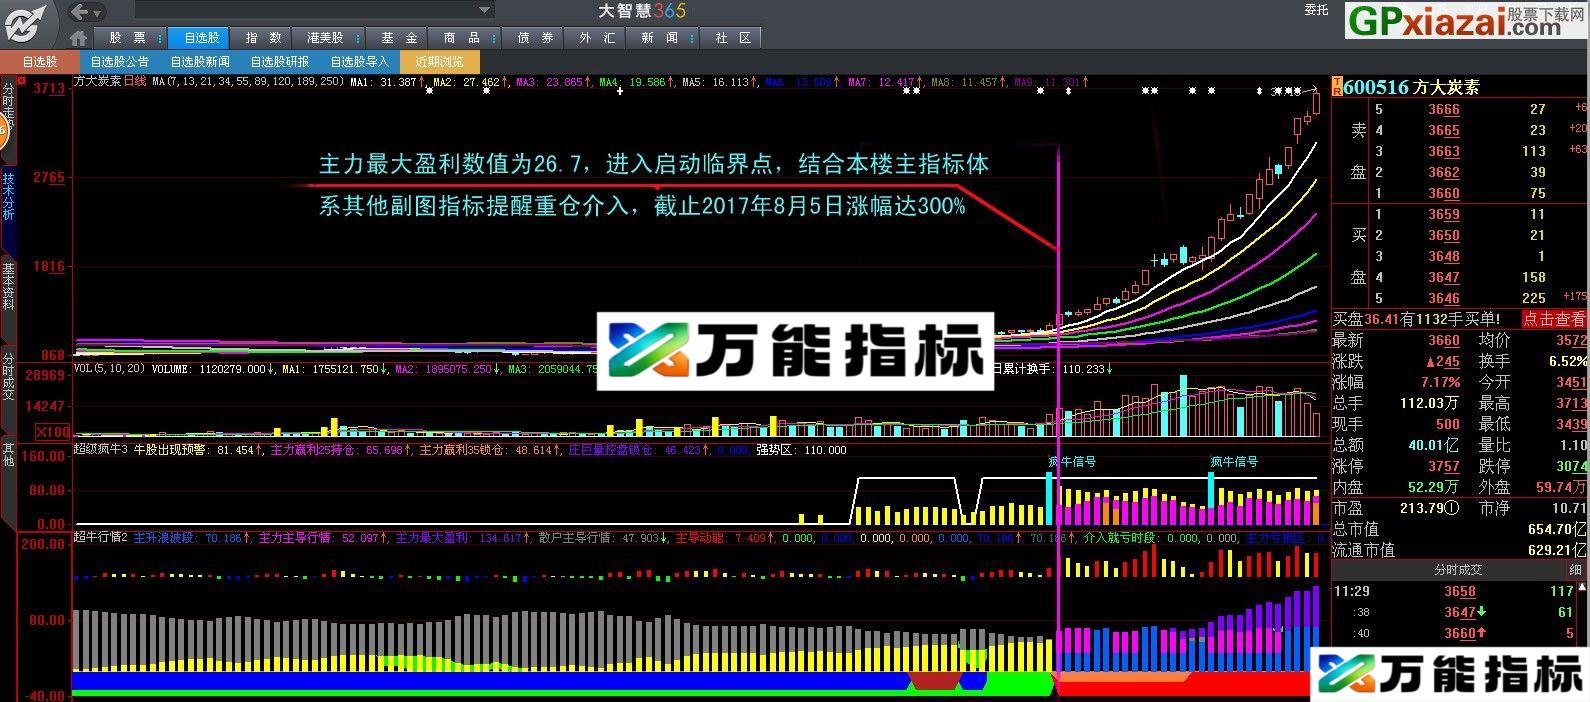Click the 涨幅 7.17% value
This screenshot has width=1590, height=702.
coord(1441,382)
